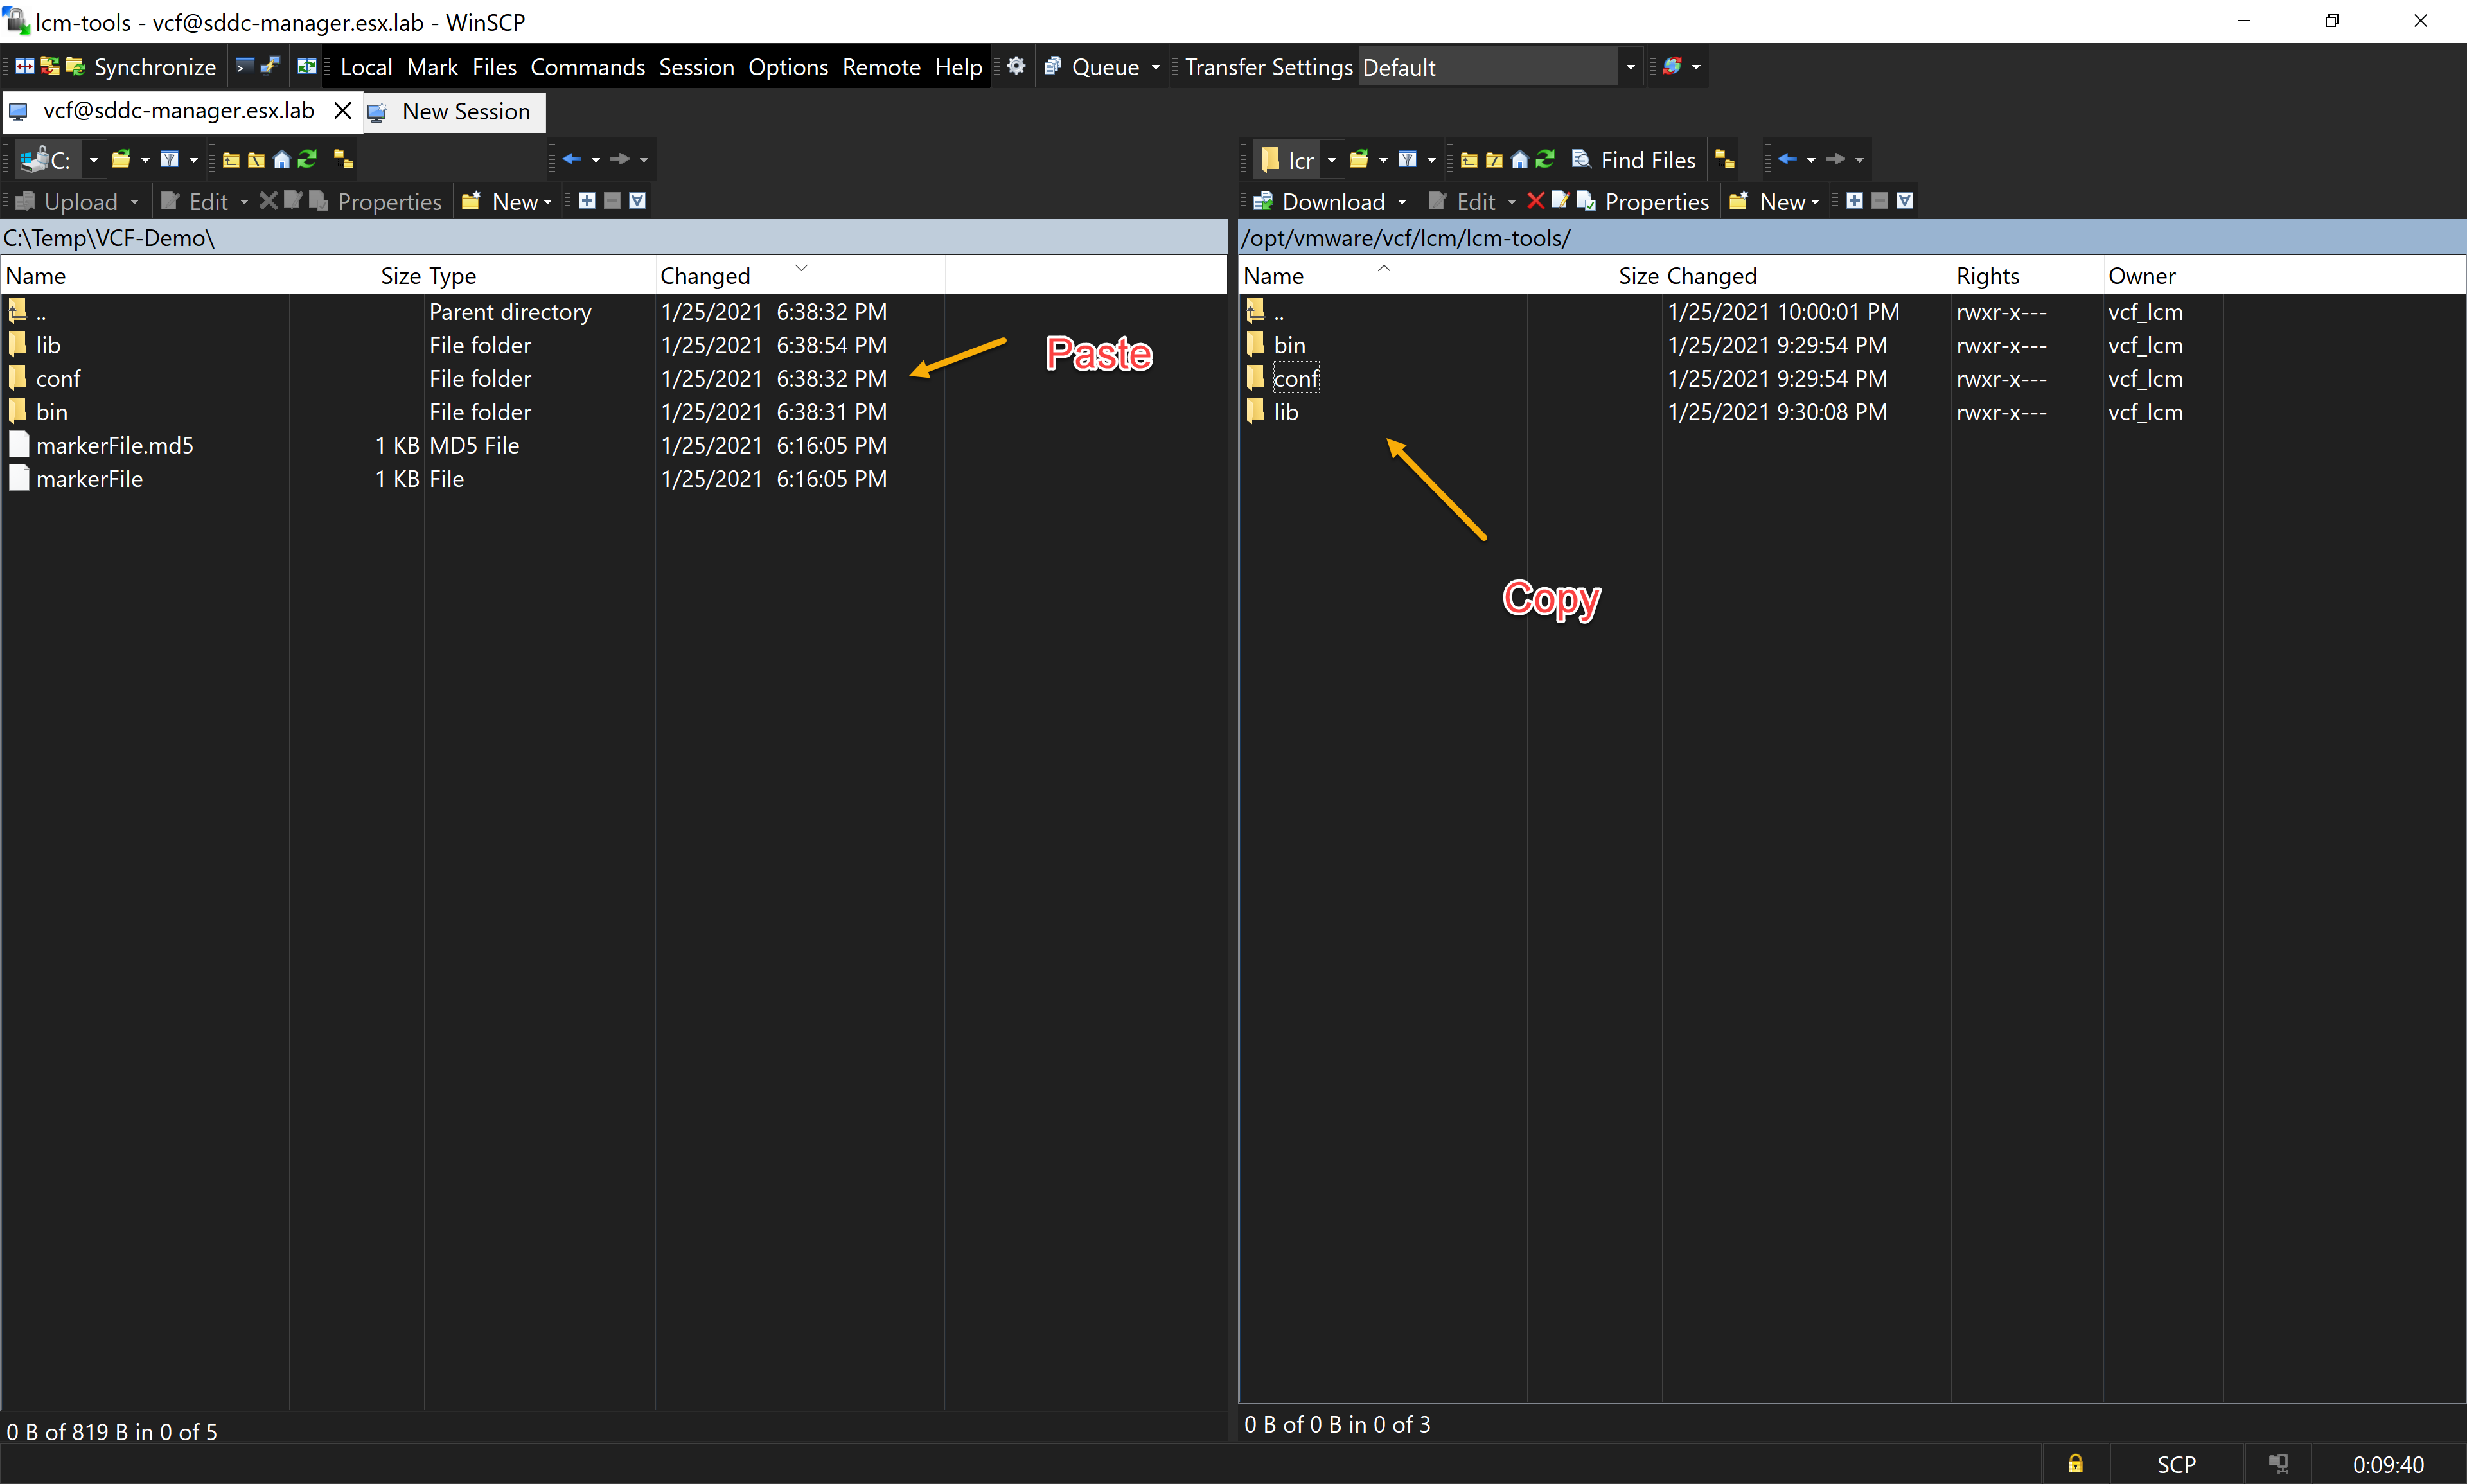Image resolution: width=2467 pixels, height=1484 pixels.
Task: Click remote red Delete icon
Action: point(1536,201)
